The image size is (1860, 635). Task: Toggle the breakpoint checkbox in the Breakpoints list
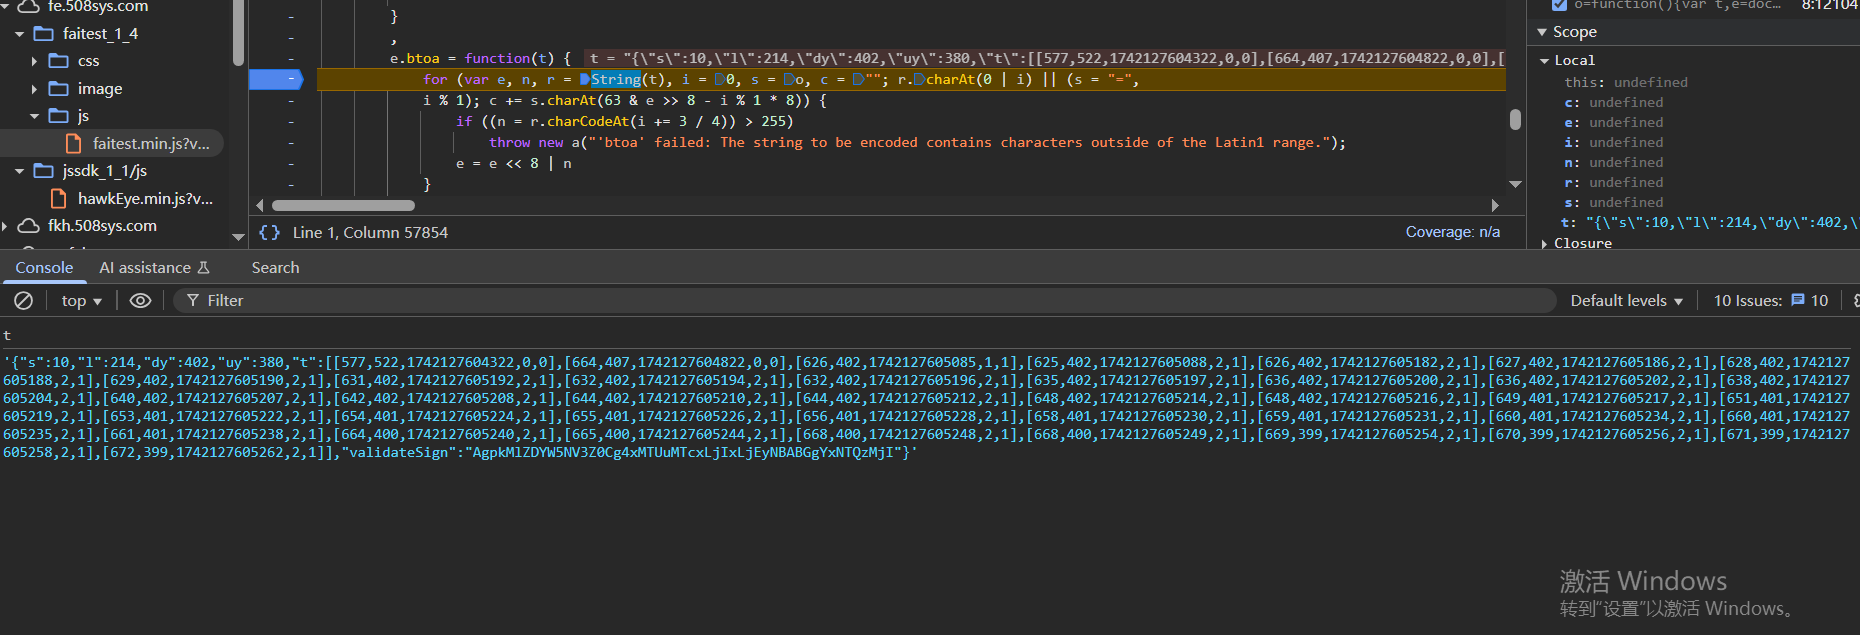(1559, 5)
